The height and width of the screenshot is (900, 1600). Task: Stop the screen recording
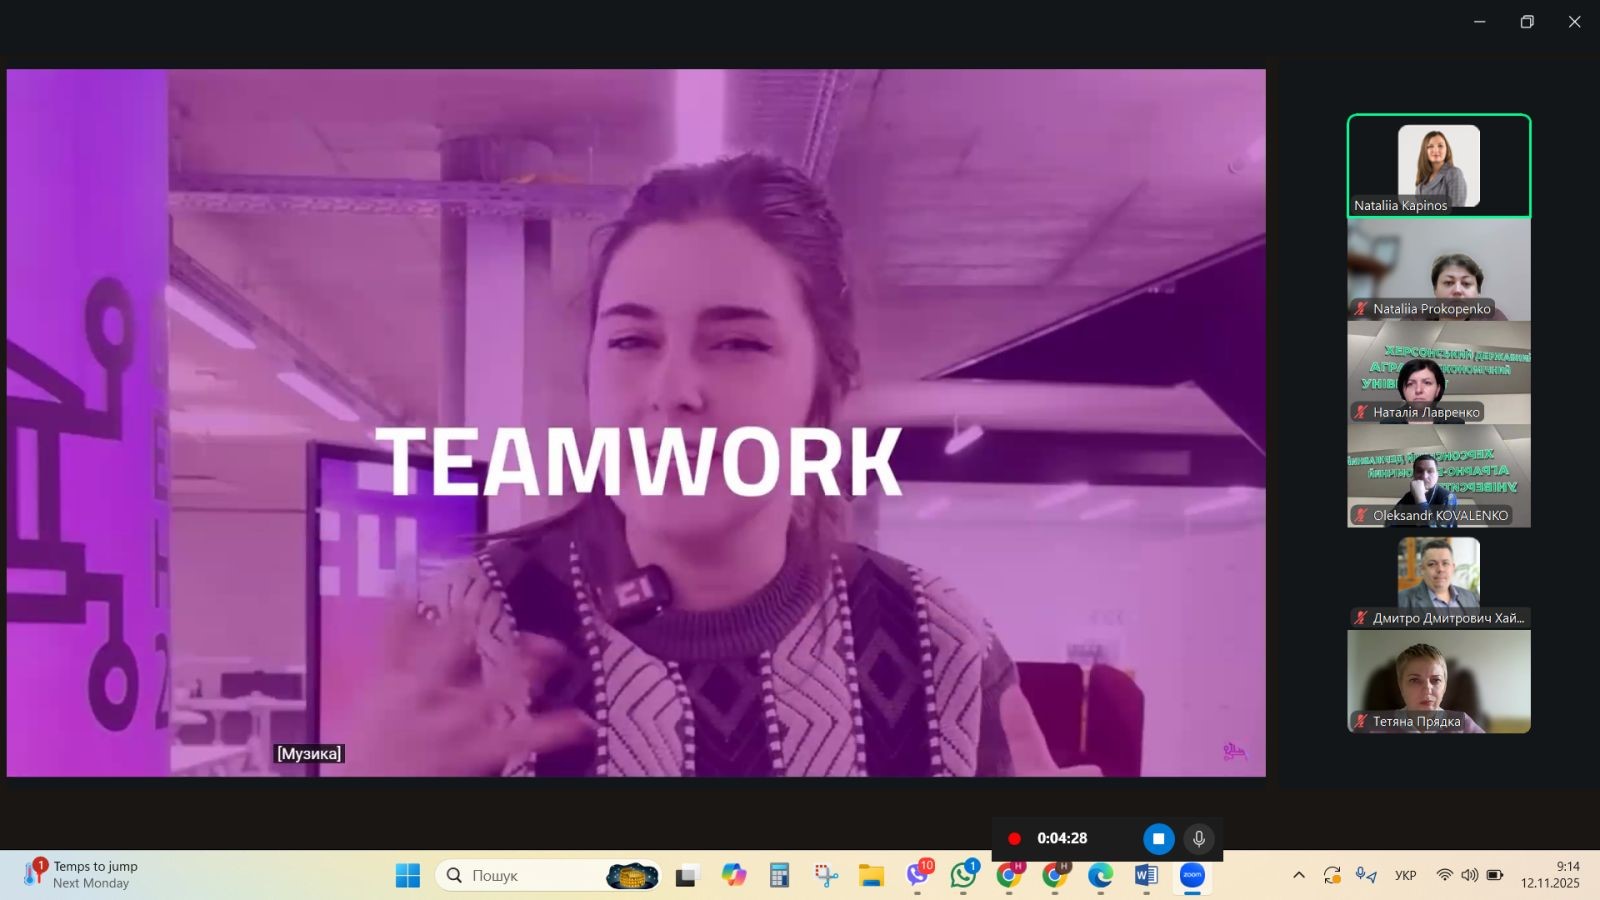pos(1158,839)
